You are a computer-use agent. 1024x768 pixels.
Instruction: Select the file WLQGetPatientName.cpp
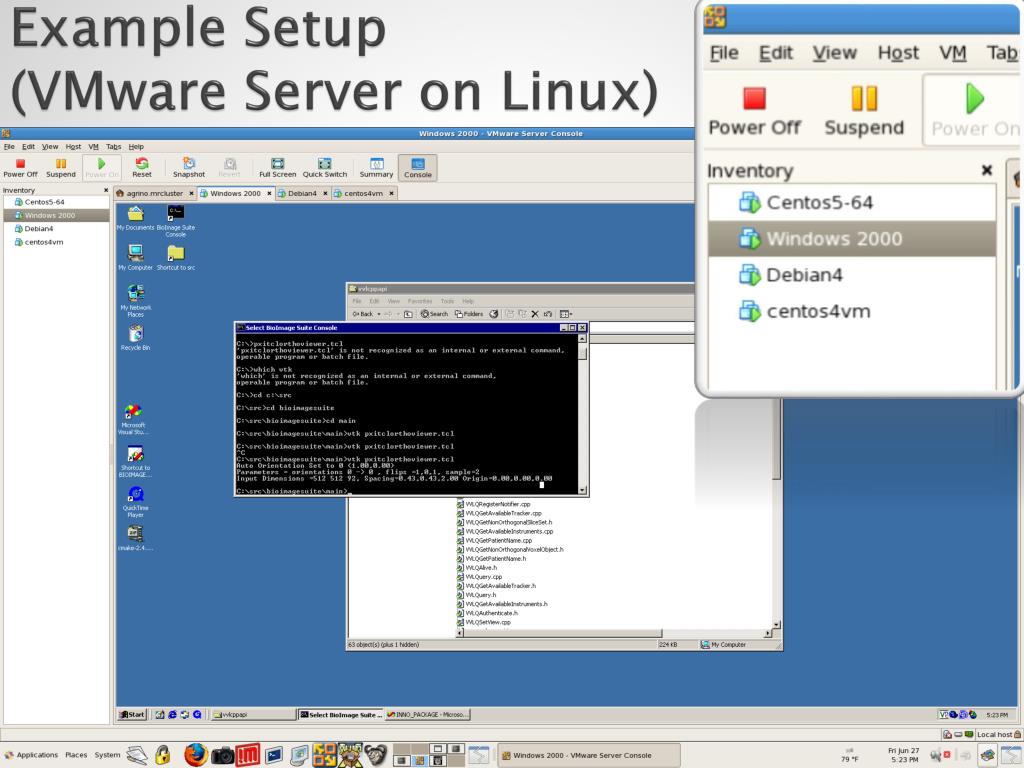click(494, 541)
